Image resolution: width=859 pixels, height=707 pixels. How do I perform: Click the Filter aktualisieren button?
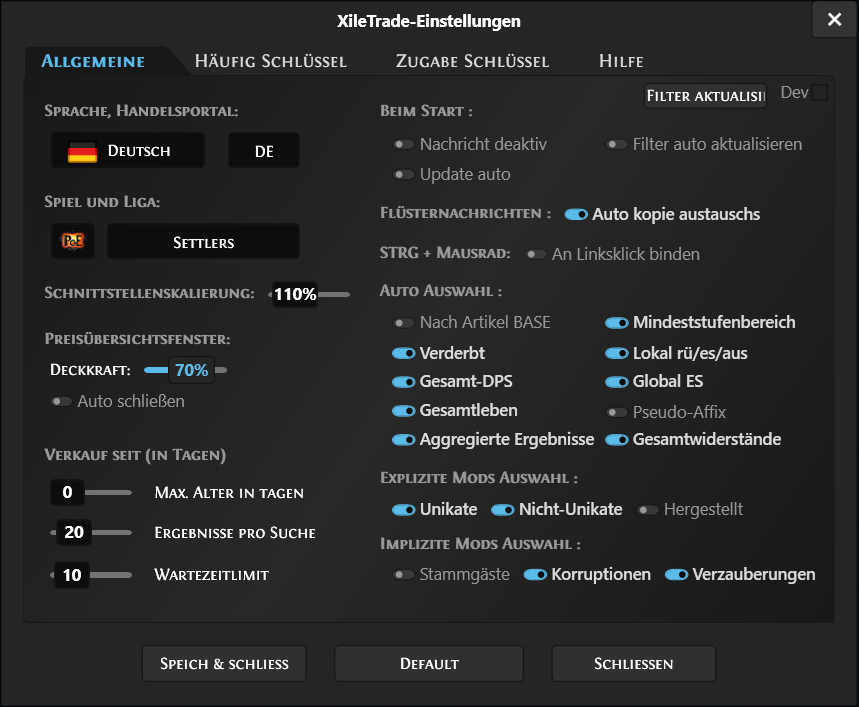(705, 96)
